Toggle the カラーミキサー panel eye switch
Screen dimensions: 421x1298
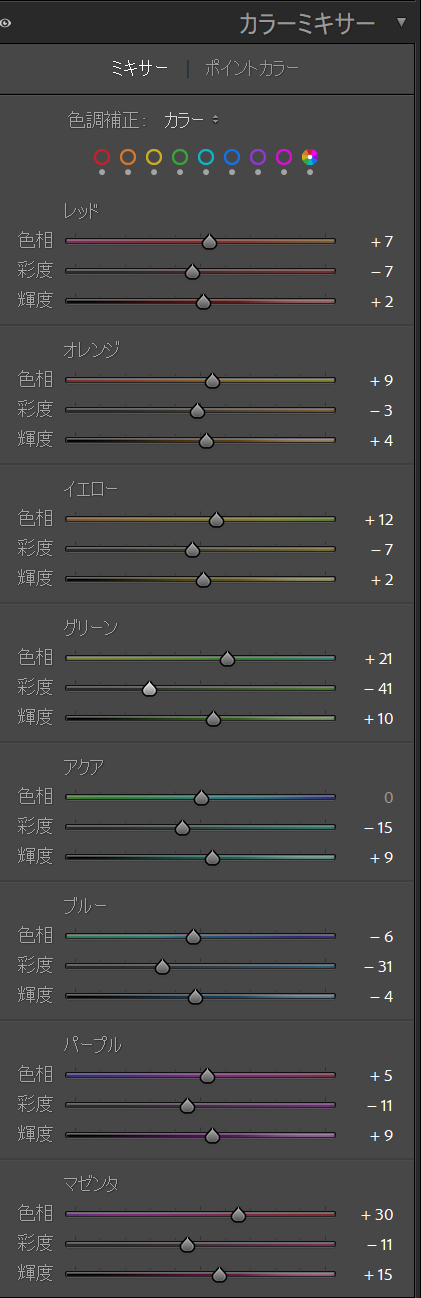coord(5,22)
